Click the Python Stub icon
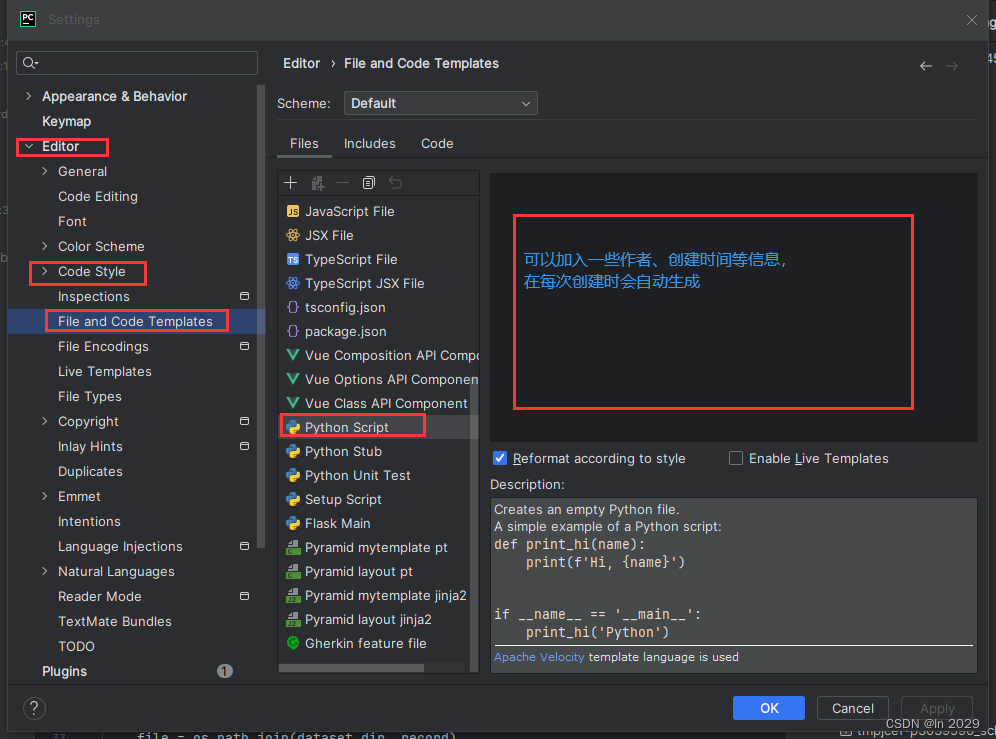The height and width of the screenshot is (739, 996). pos(293,451)
